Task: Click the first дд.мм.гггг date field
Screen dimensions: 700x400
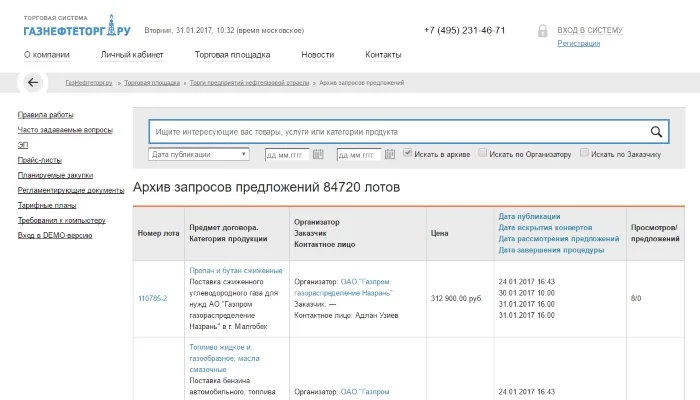Action: point(287,155)
